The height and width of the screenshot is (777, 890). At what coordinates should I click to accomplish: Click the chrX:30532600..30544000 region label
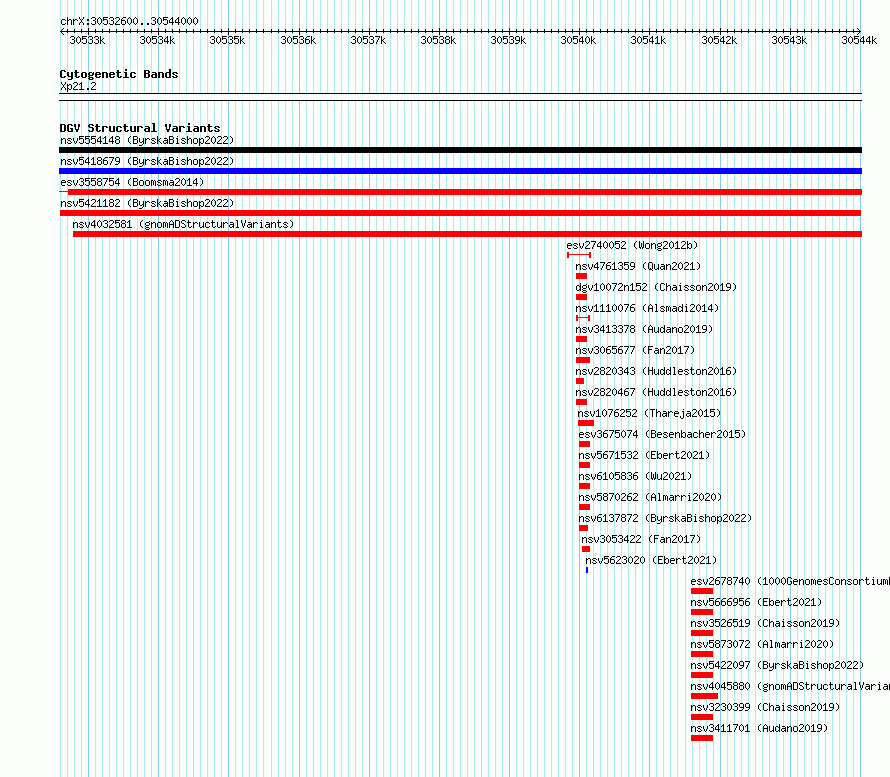129,21
